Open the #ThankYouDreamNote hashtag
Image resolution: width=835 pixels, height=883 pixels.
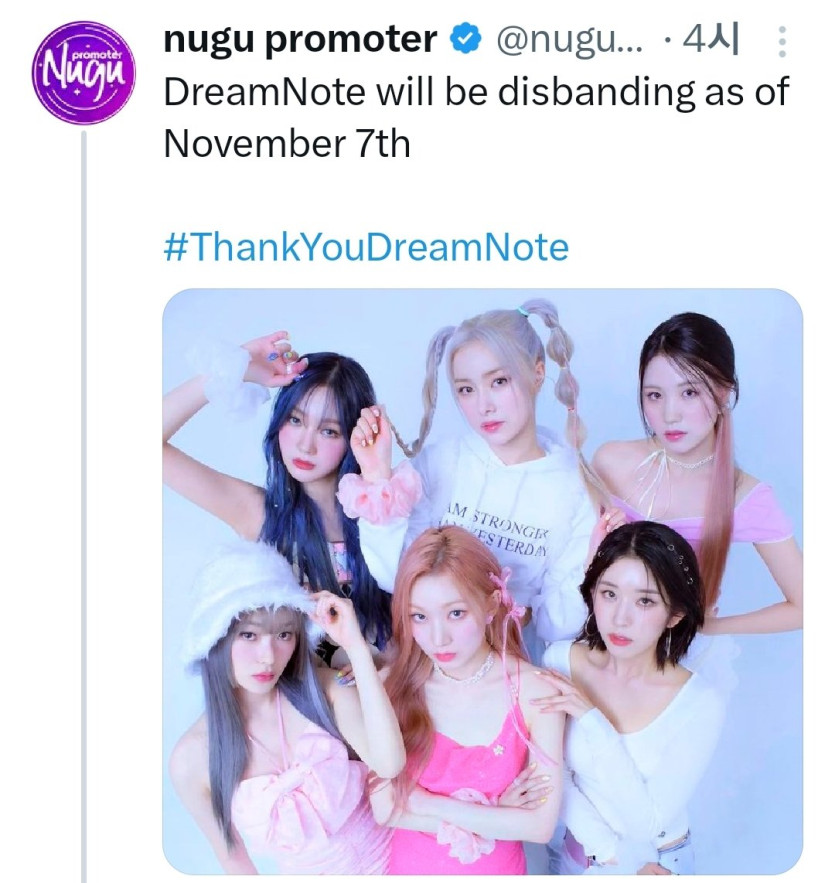(365, 247)
